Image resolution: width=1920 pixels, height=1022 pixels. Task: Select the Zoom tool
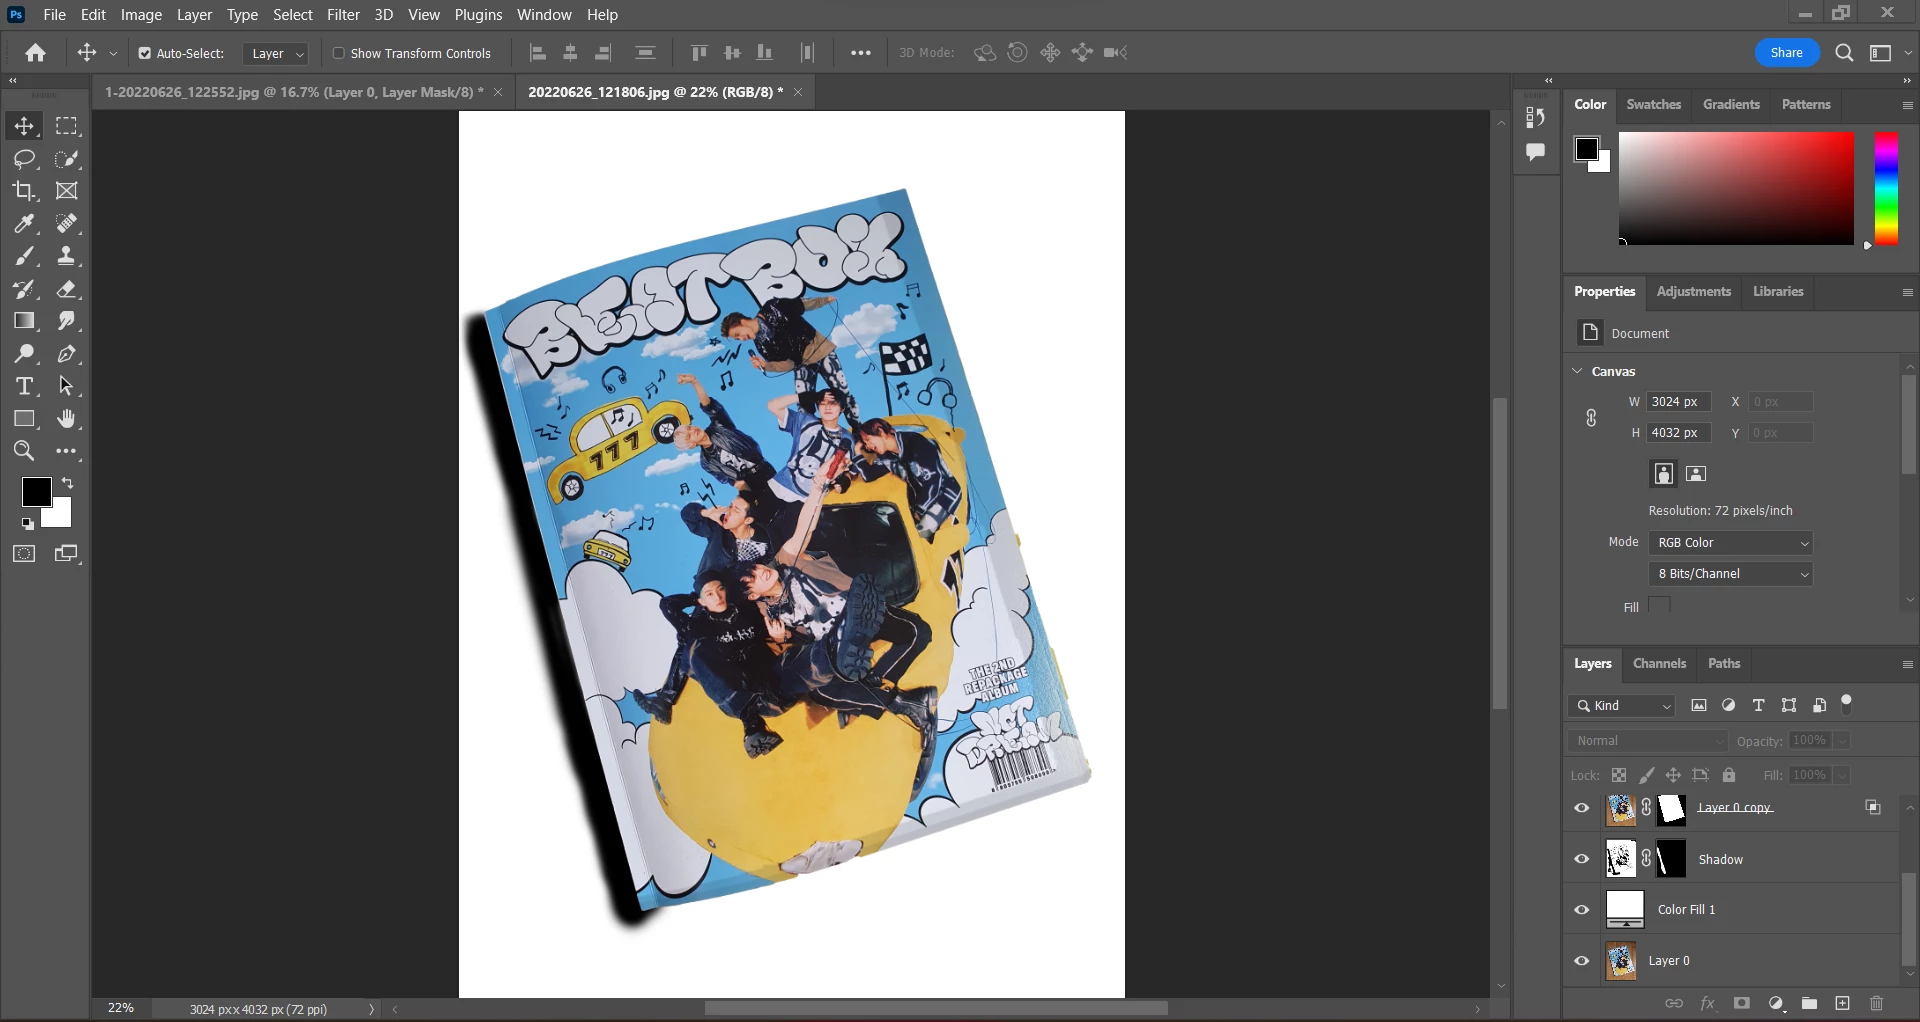(x=24, y=451)
